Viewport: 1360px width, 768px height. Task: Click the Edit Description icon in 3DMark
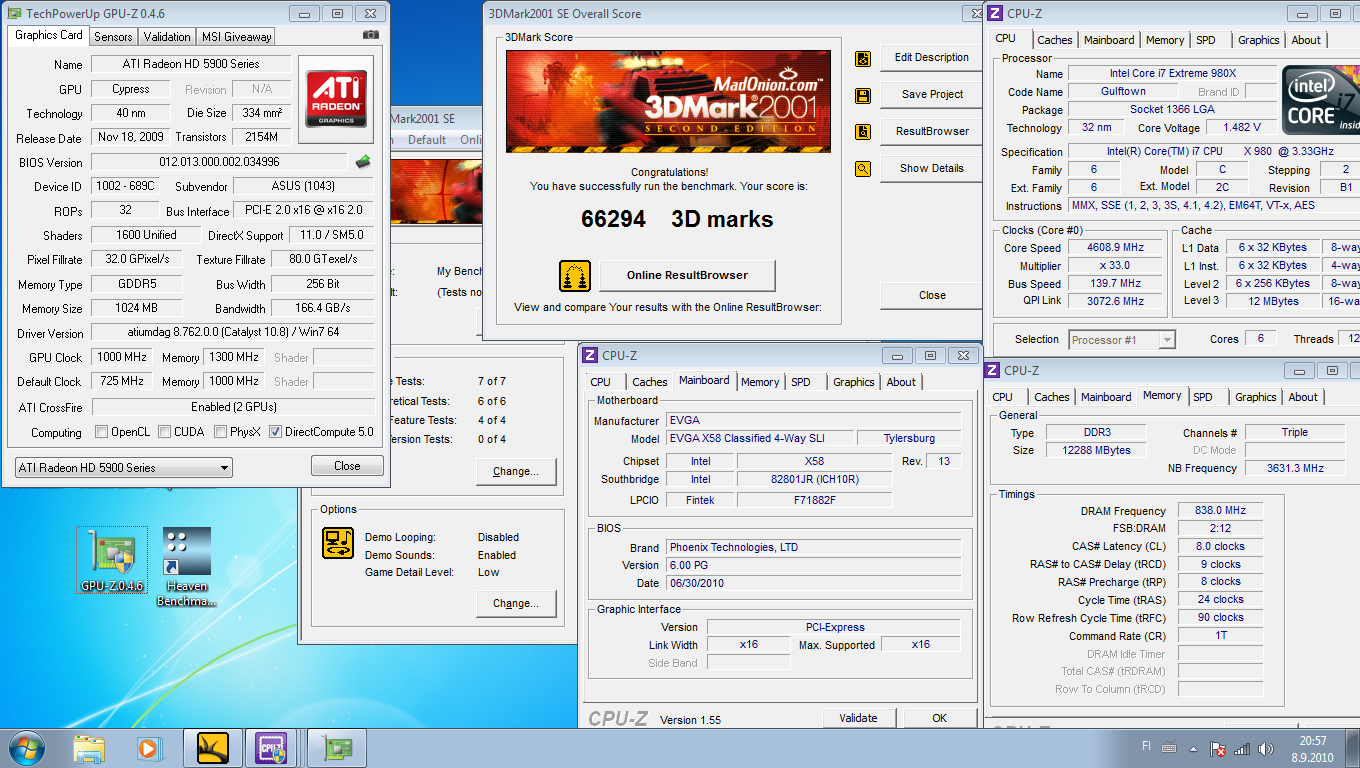[863, 59]
